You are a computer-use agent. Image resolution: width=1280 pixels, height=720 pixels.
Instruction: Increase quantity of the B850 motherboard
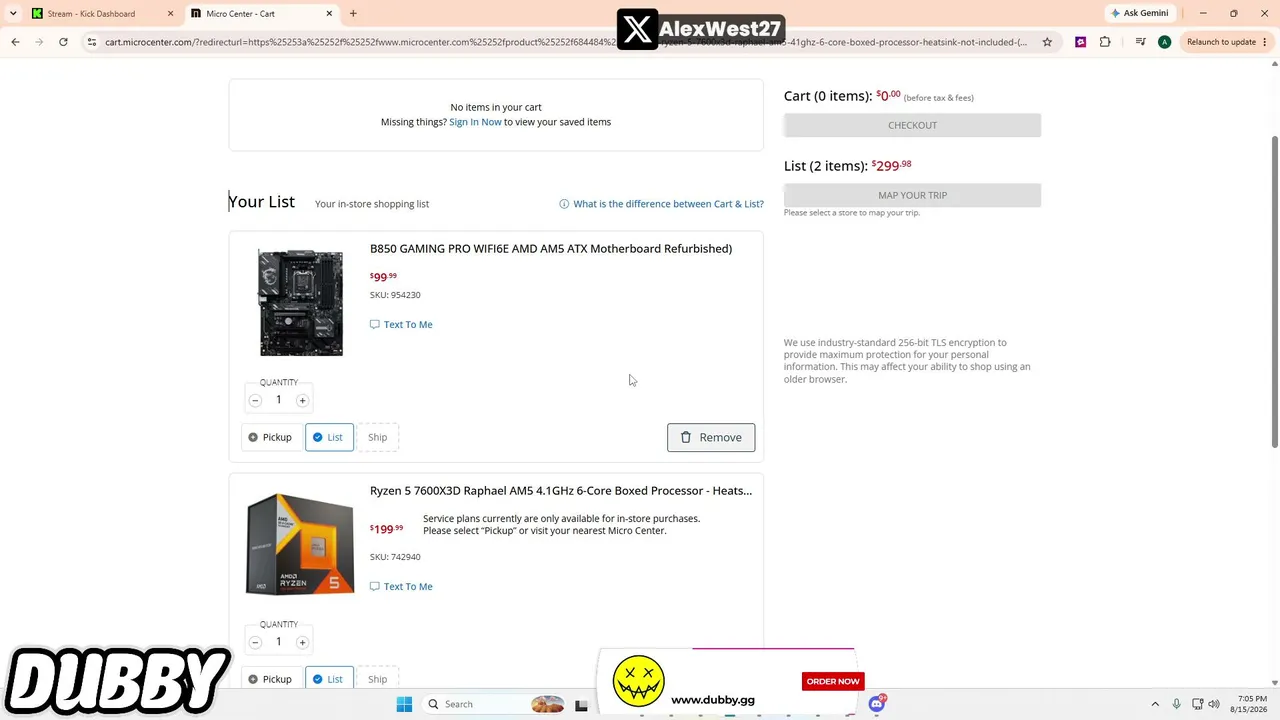[302, 400]
